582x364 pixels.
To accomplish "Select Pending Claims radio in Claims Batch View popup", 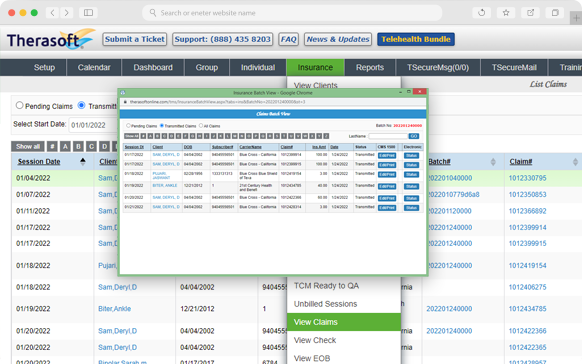I will pos(128,126).
